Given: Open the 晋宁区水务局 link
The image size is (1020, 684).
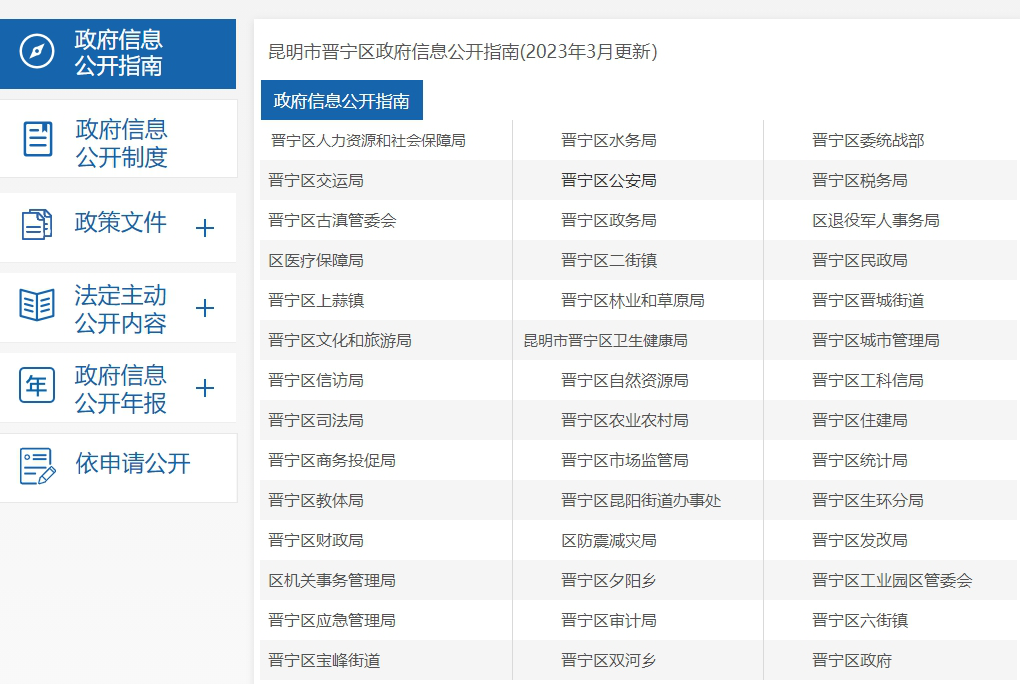Looking at the screenshot, I should [x=609, y=141].
